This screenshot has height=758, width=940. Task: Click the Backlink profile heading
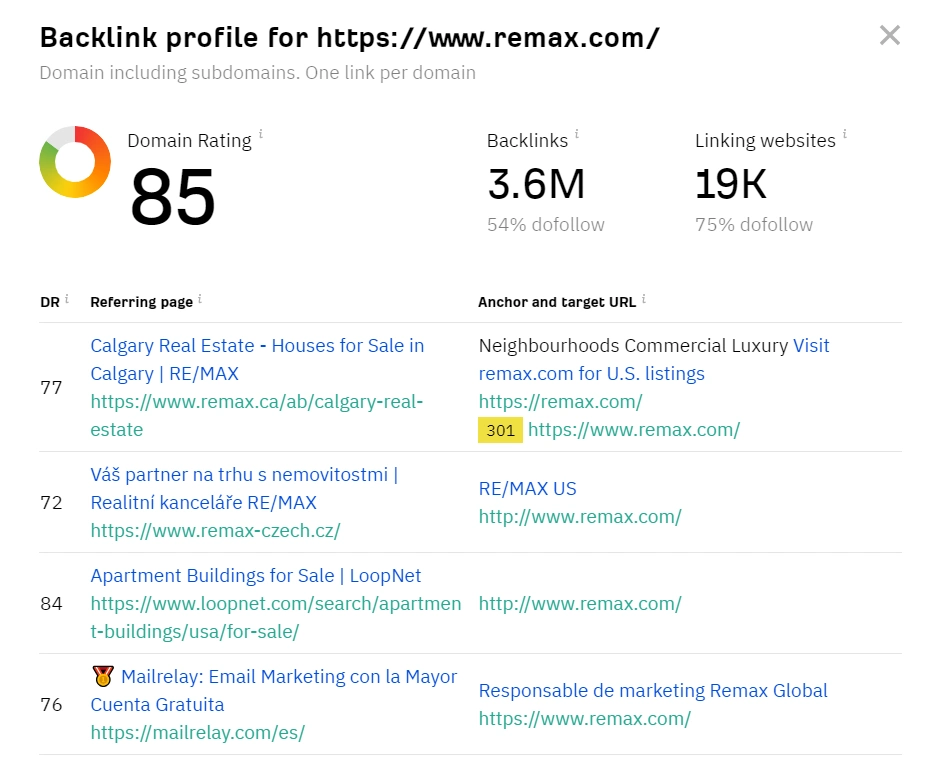(x=350, y=38)
